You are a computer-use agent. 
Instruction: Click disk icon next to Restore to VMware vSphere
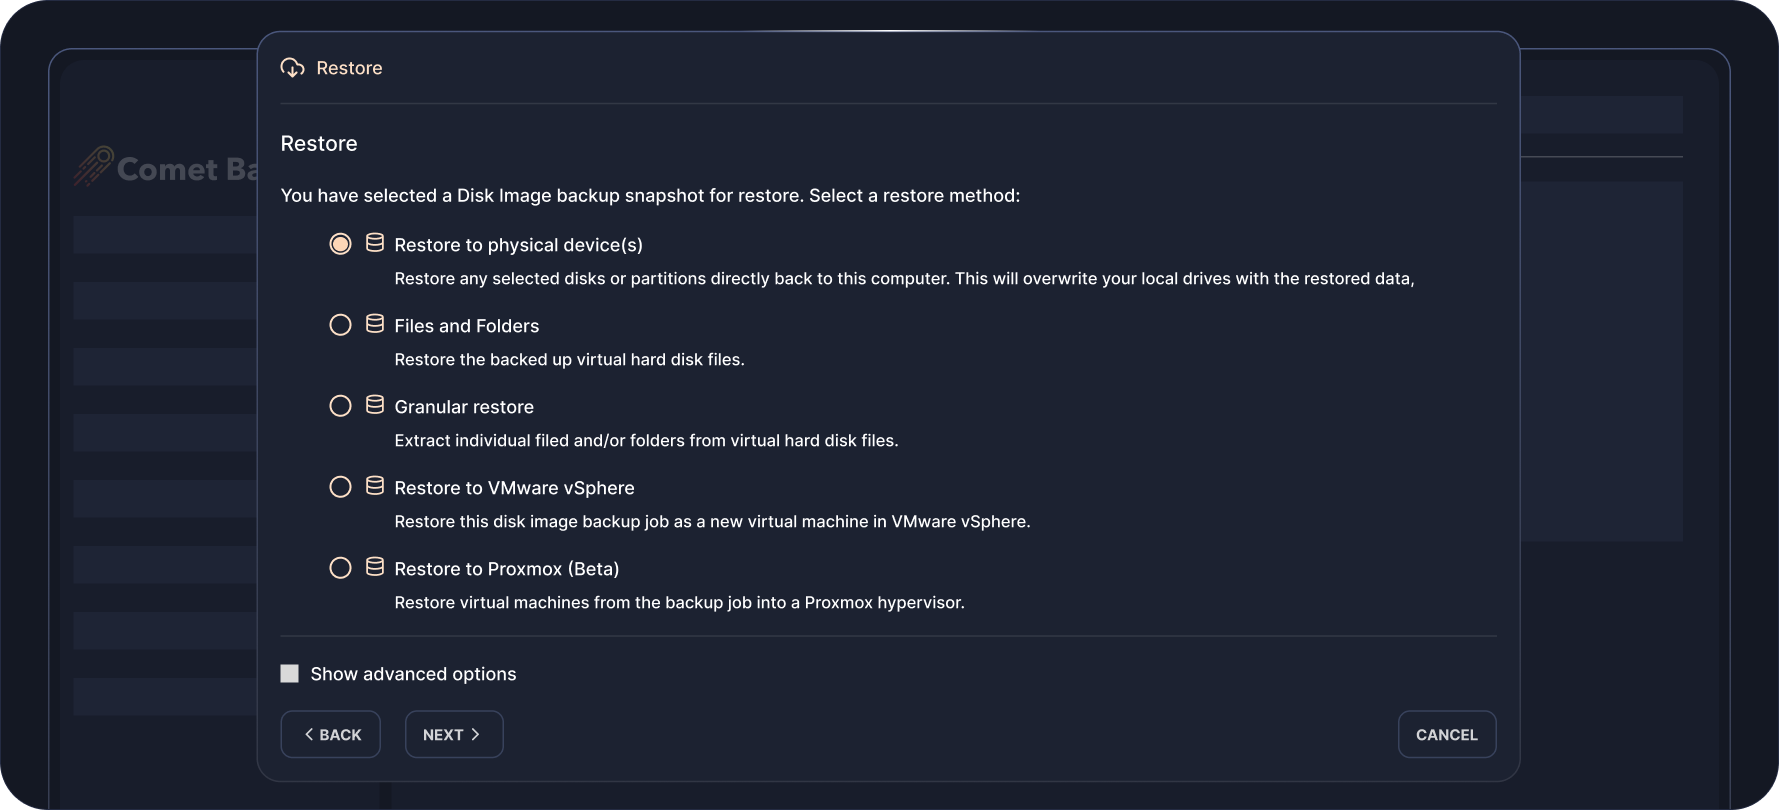[375, 486]
